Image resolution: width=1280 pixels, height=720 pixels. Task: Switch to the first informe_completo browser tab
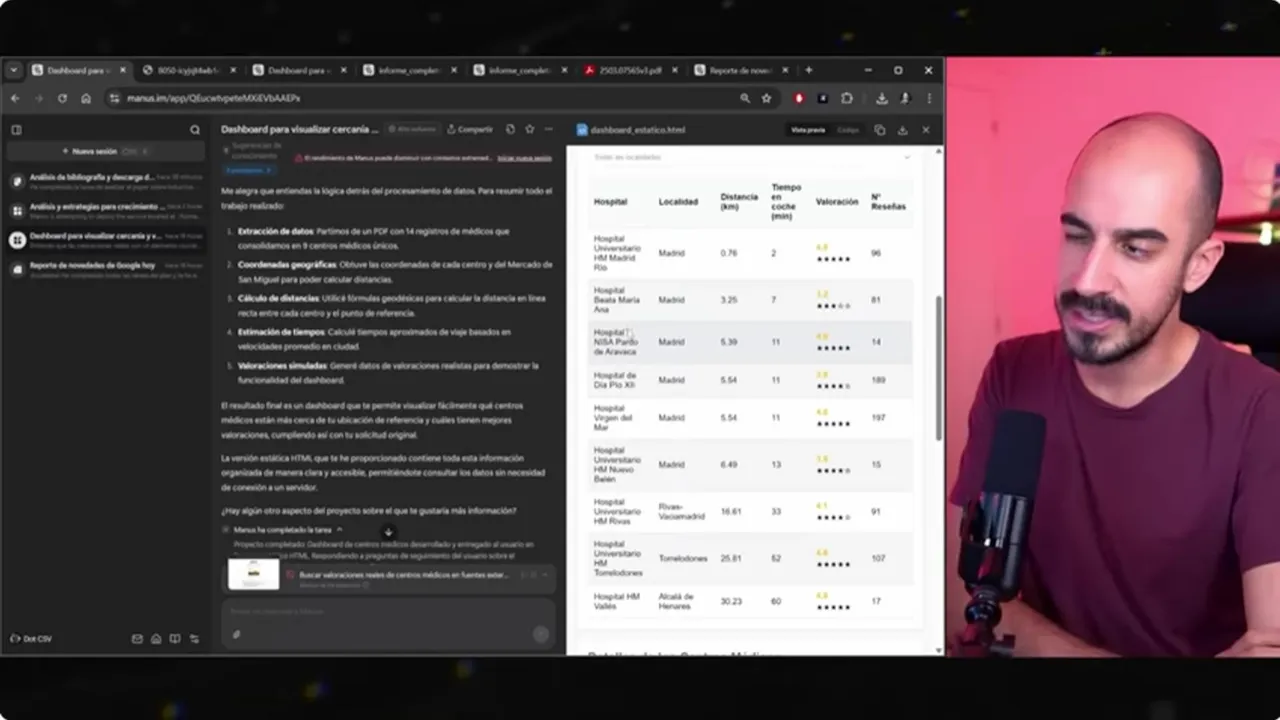coord(409,71)
